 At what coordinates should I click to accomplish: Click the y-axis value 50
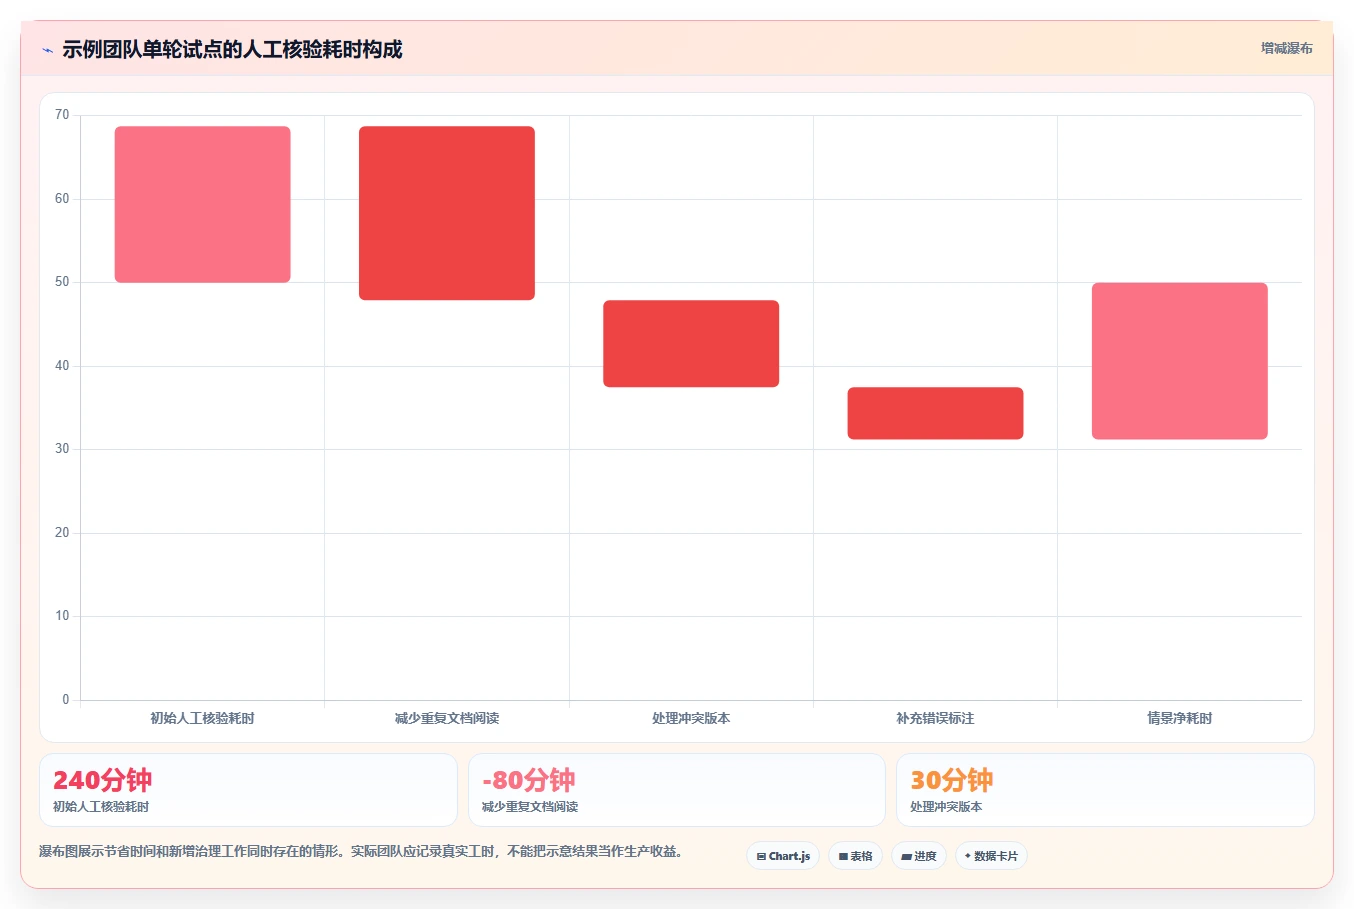click(62, 282)
